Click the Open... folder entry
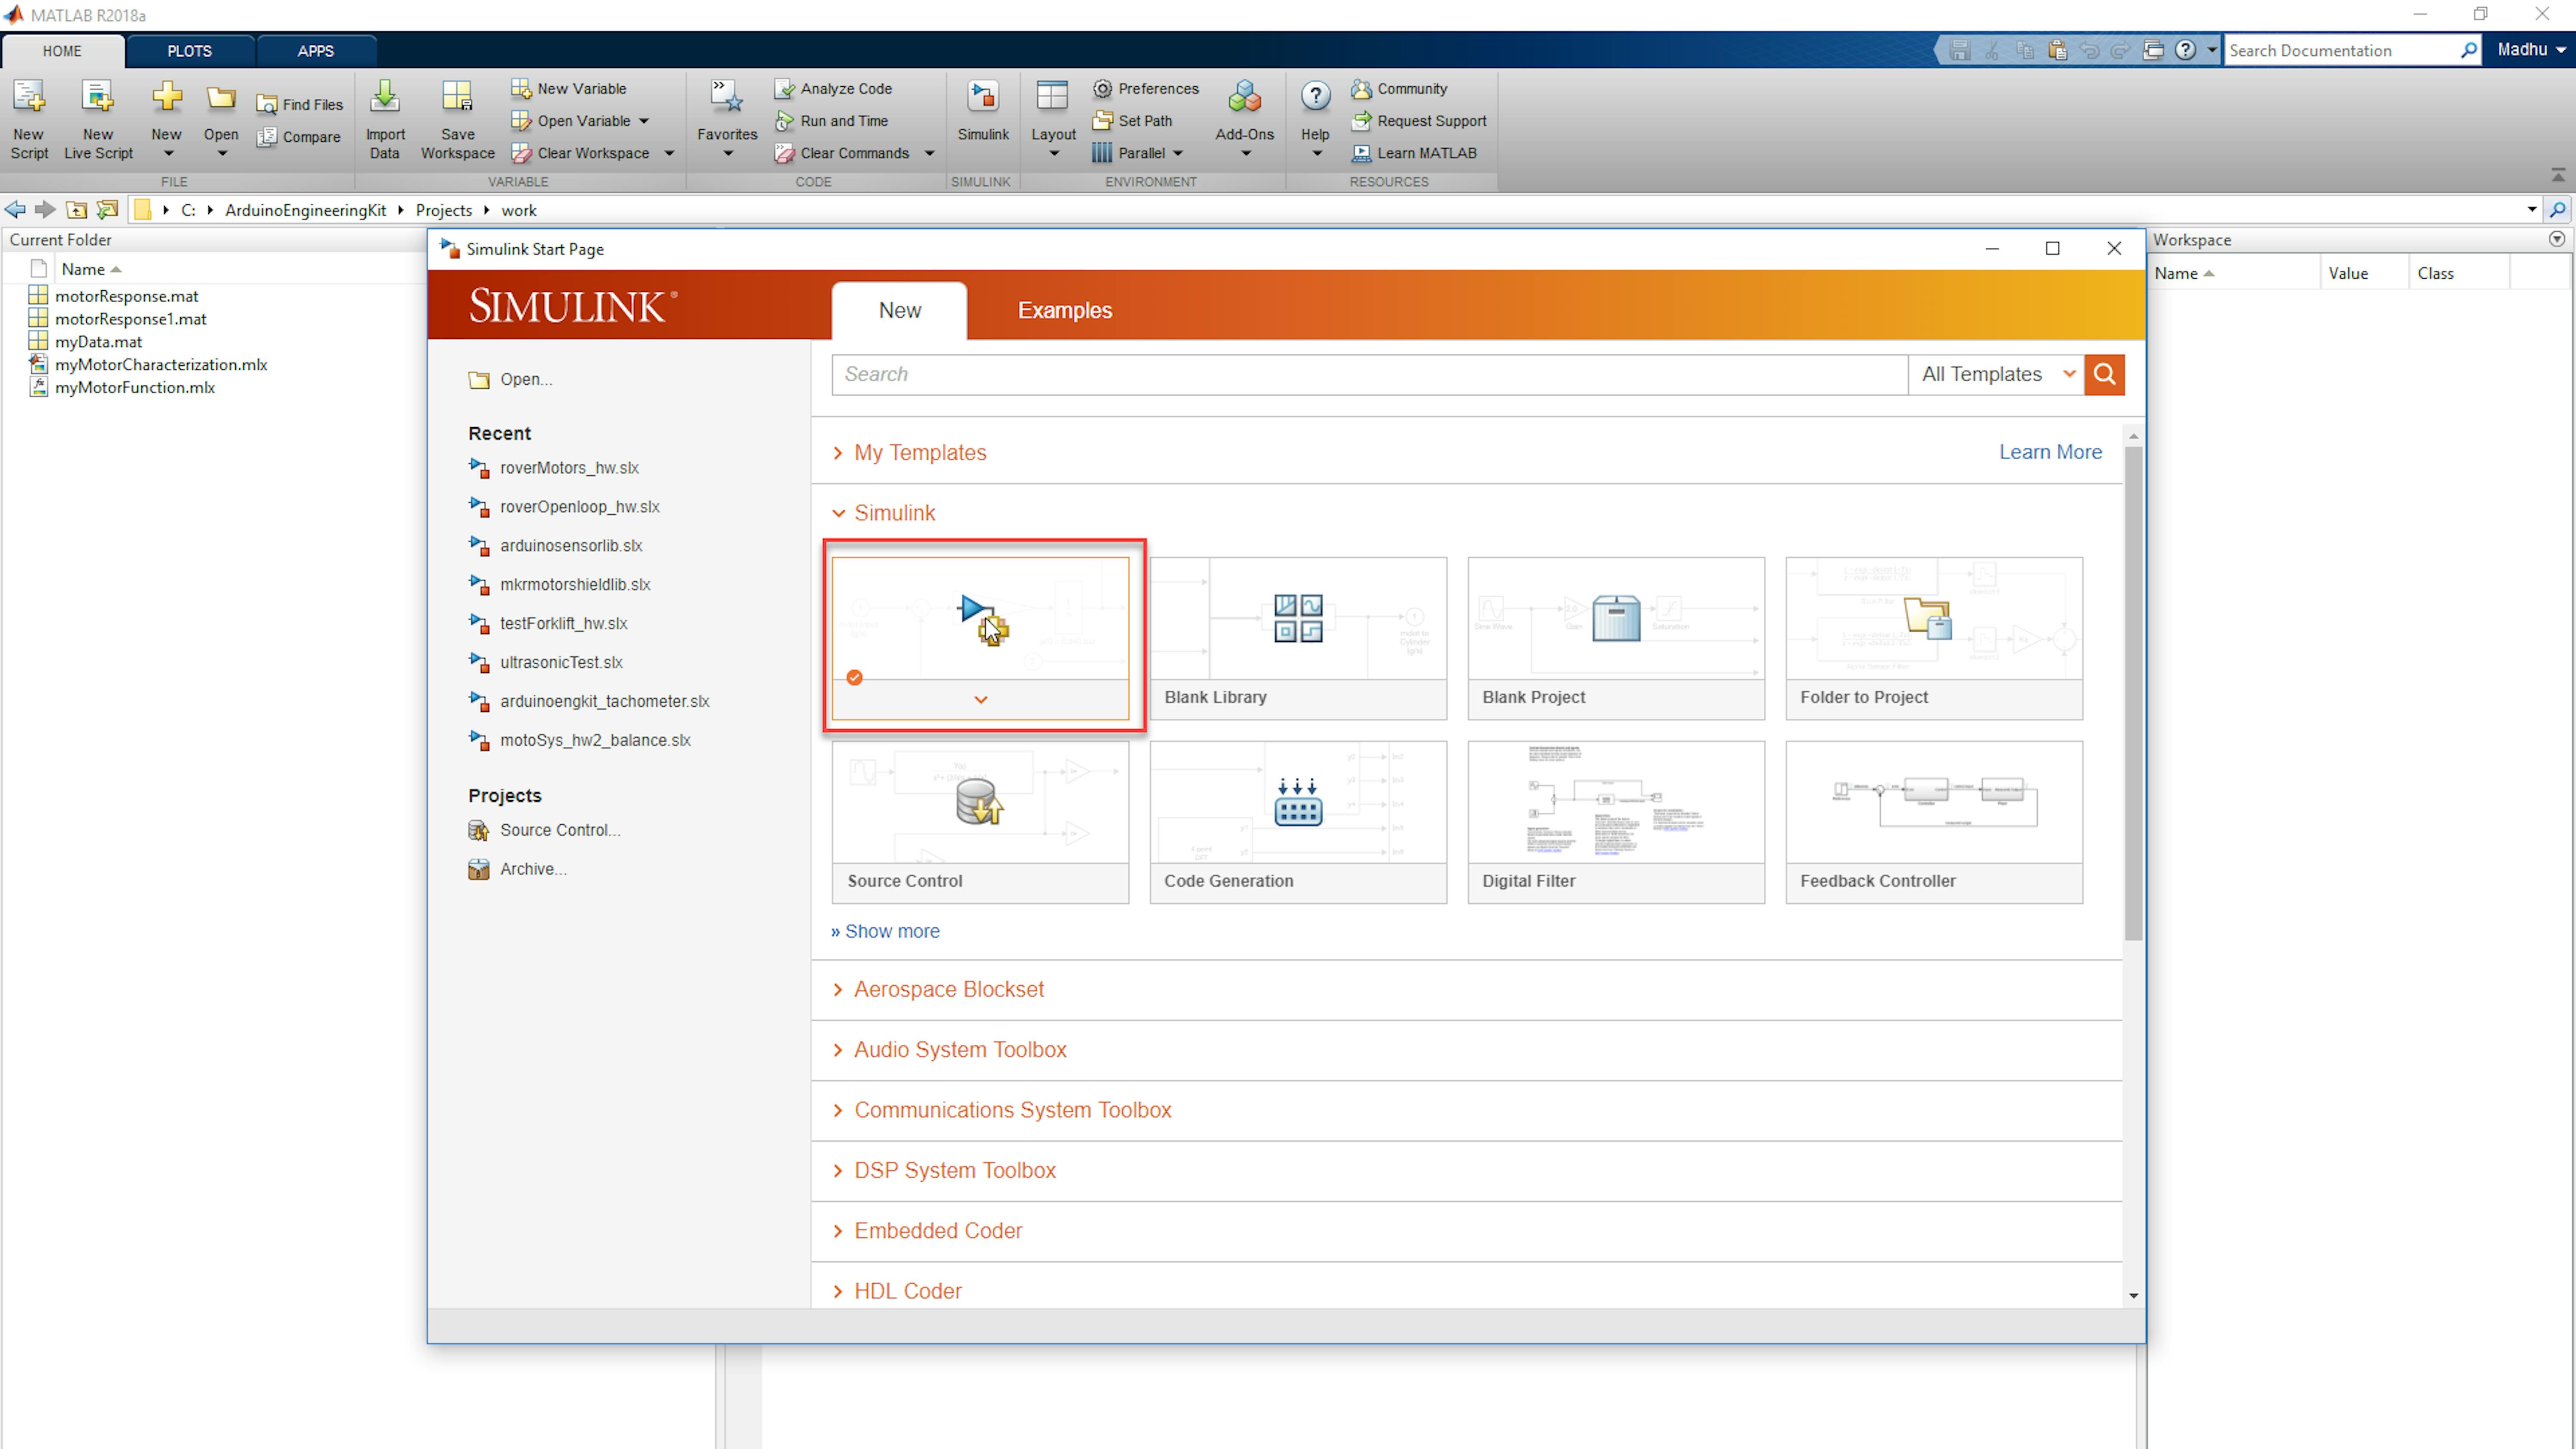This screenshot has height=1449, width=2576. point(510,379)
